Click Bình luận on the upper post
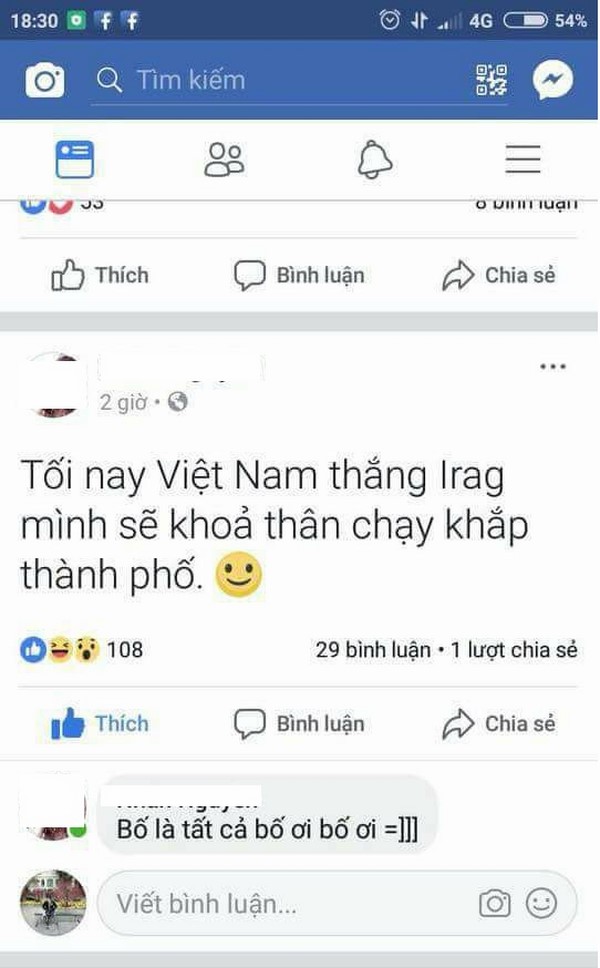The height and width of the screenshot is (968, 600). (299, 275)
